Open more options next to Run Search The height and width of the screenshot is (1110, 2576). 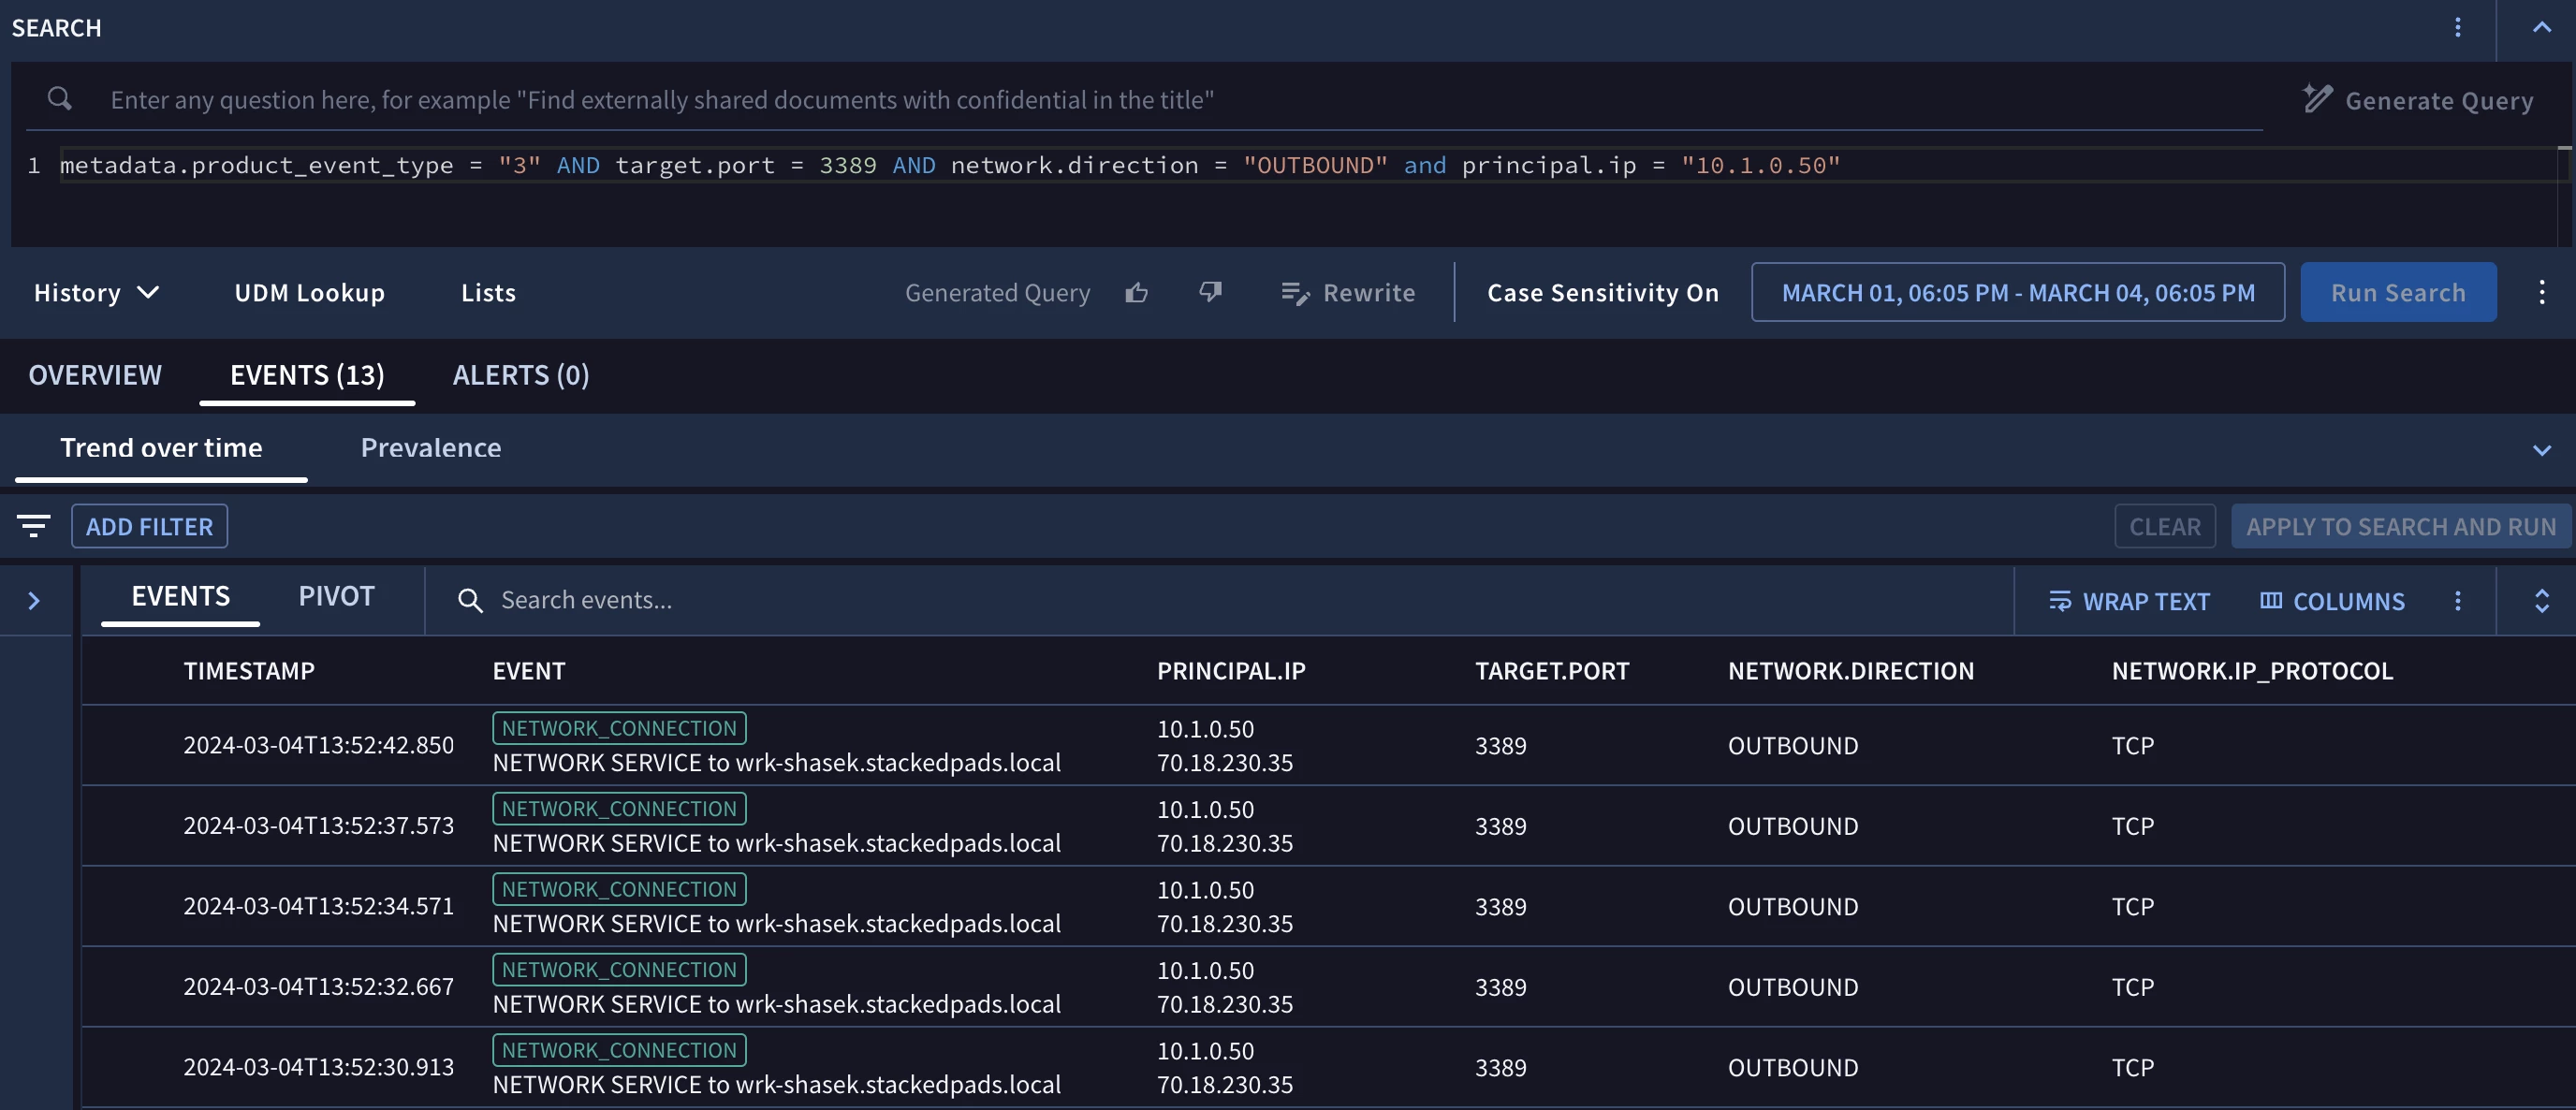click(2541, 292)
